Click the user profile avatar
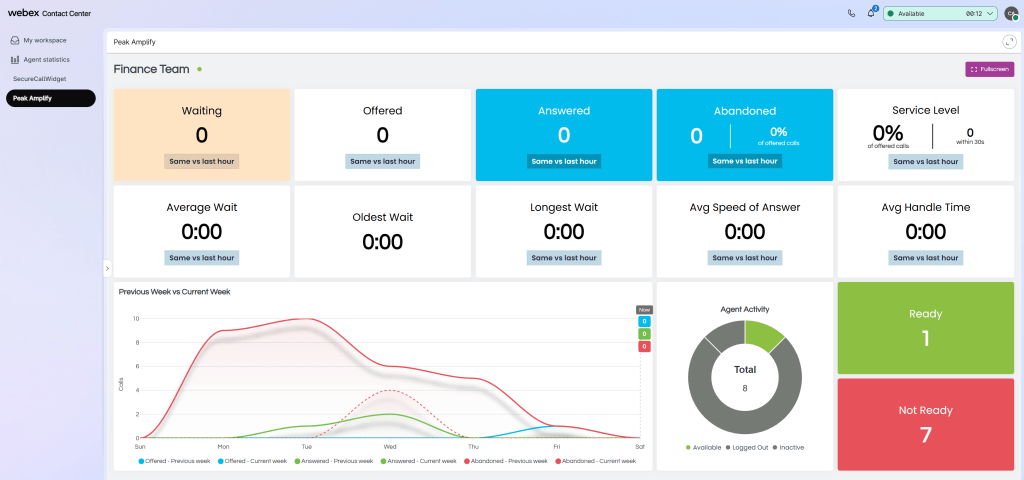 tap(1011, 14)
